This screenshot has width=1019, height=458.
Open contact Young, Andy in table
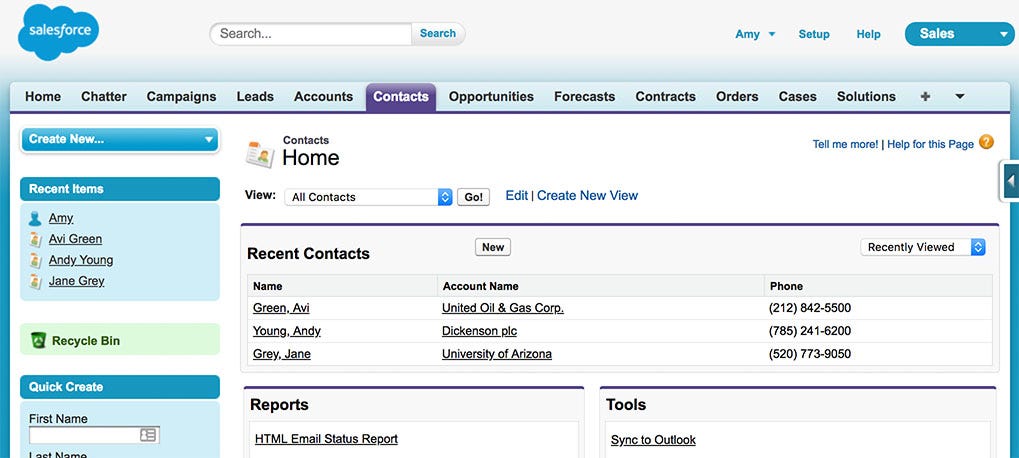click(x=287, y=331)
